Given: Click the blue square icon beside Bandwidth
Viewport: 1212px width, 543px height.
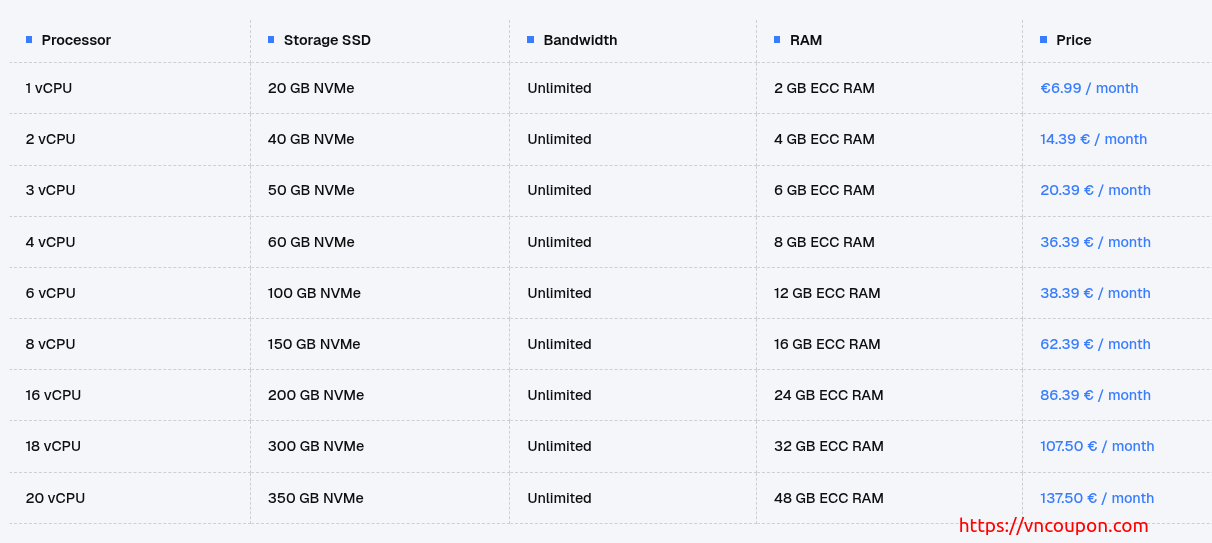Looking at the screenshot, I should (x=530, y=40).
